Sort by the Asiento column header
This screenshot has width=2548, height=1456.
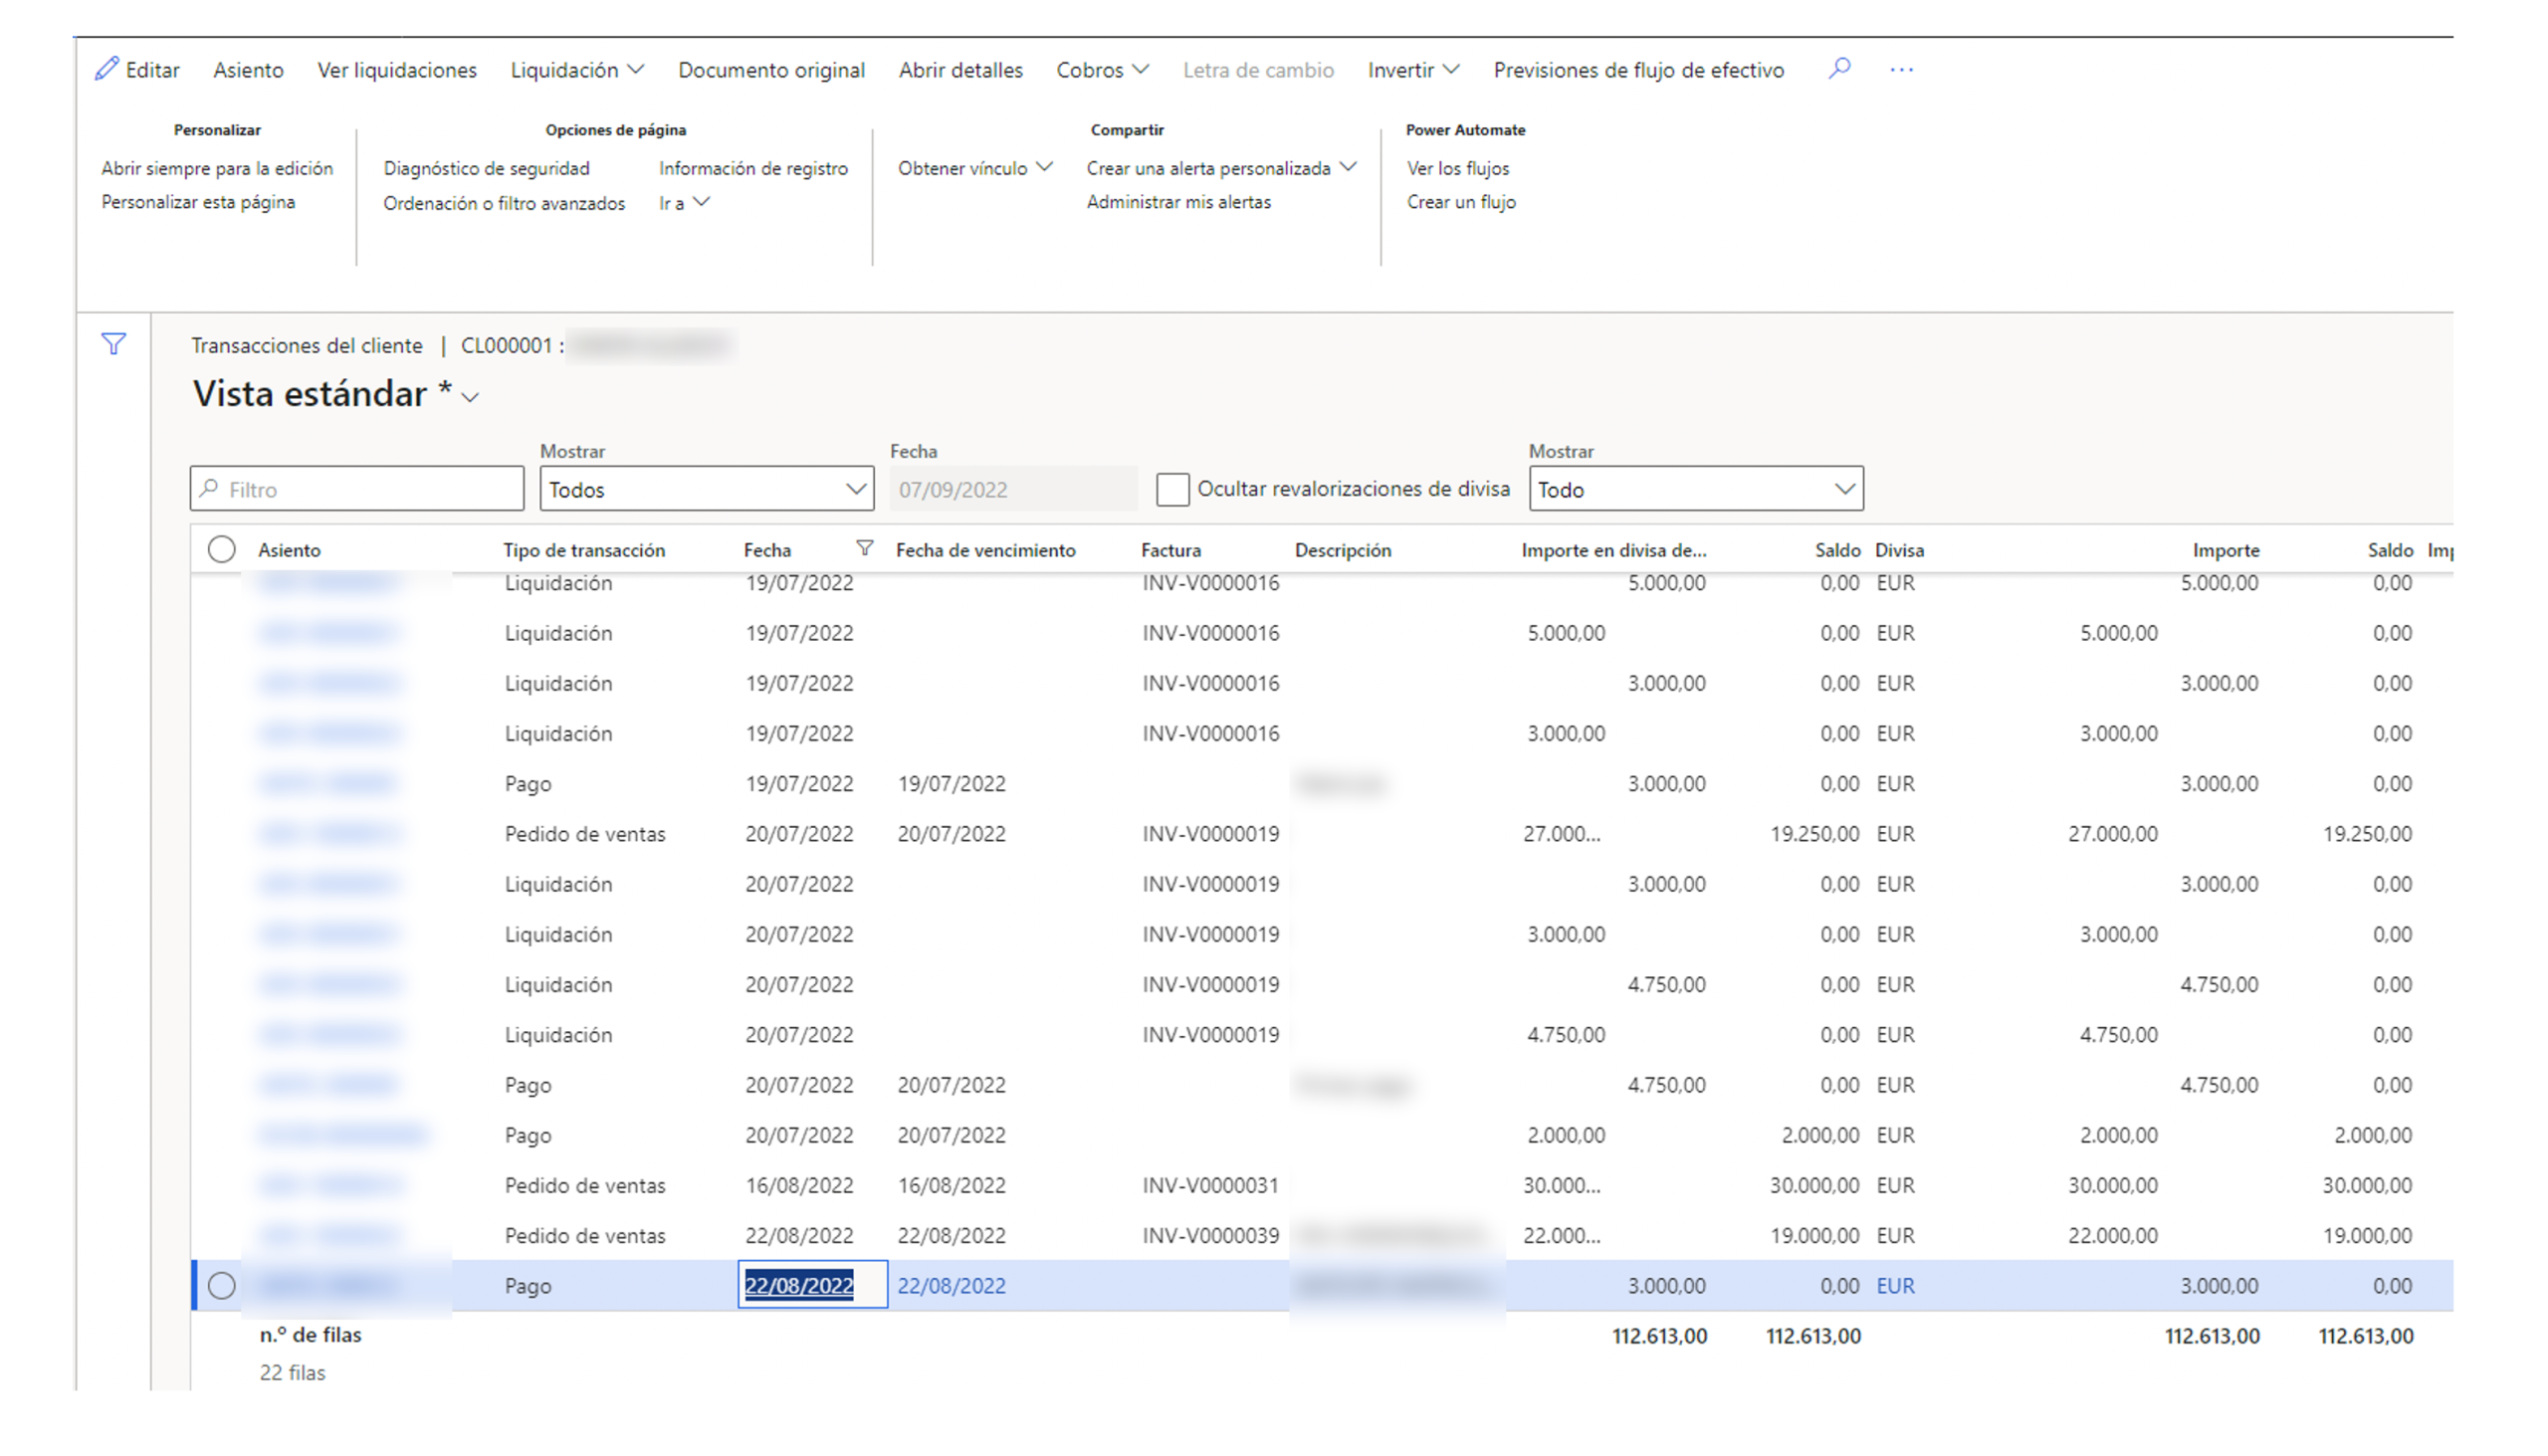point(289,550)
